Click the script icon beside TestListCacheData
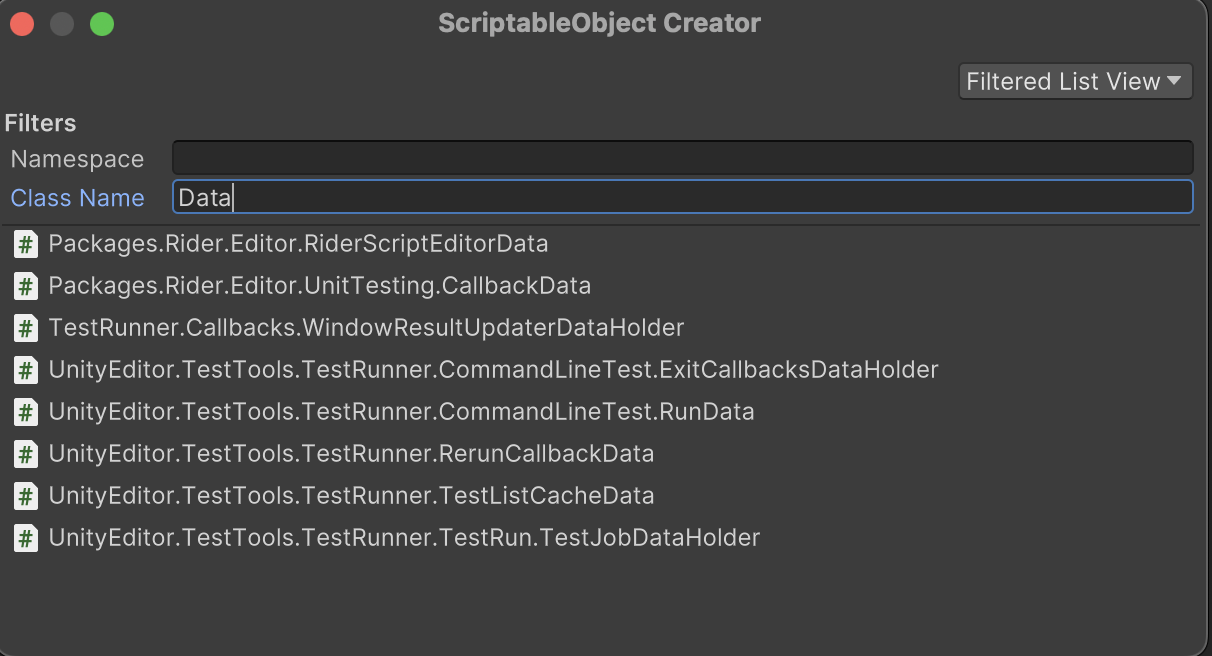Image resolution: width=1212 pixels, height=656 pixels. [26, 496]
